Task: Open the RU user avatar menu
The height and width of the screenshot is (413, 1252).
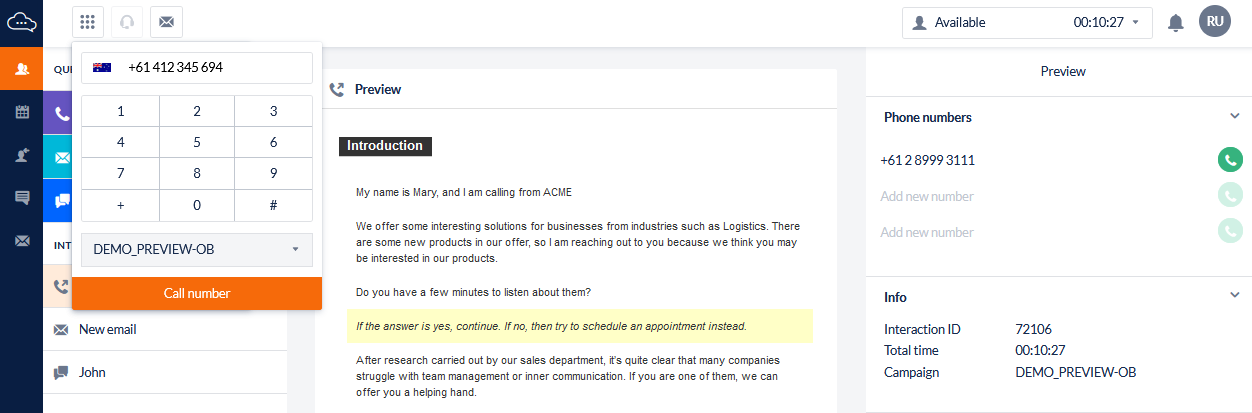Action: pyautogui.click(x=1214, y=21)
